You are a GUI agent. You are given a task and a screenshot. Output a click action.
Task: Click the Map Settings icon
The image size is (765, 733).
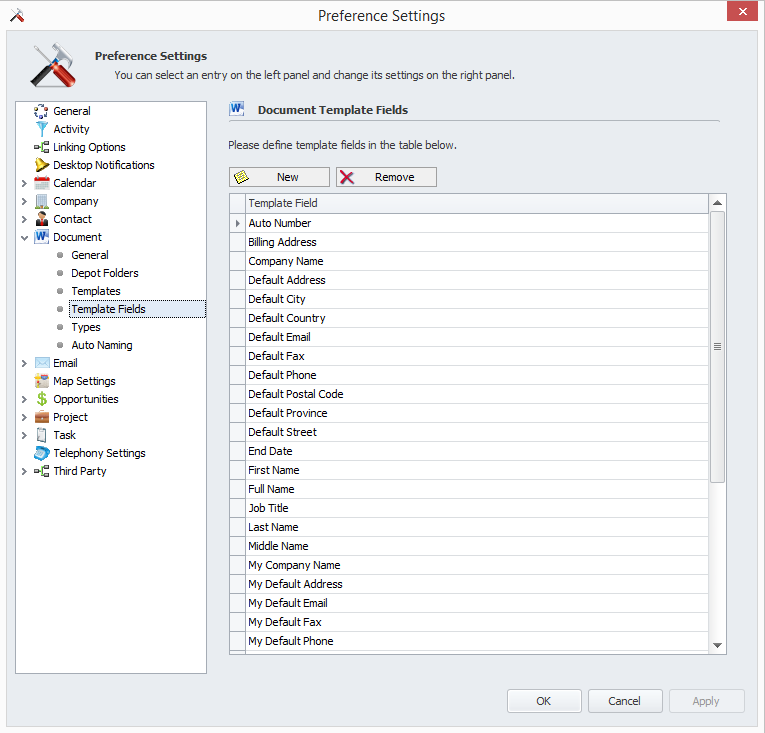click(42, 381)
